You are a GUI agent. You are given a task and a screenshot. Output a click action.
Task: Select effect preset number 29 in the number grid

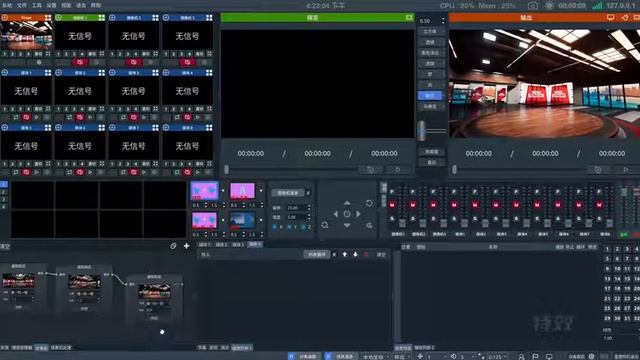pyautogui.click(x=607, y=318)
